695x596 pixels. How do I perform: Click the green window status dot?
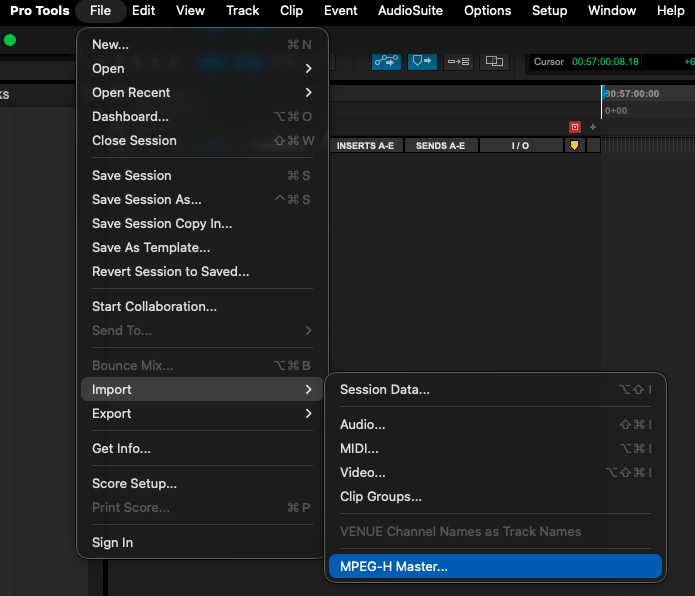[10, 40]
